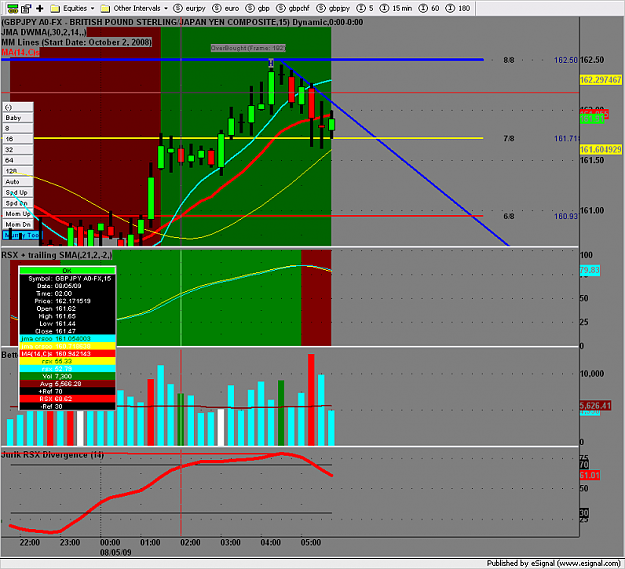Click the tall red volume bar
The image size is (625, 569).
[x=311, y=400]
